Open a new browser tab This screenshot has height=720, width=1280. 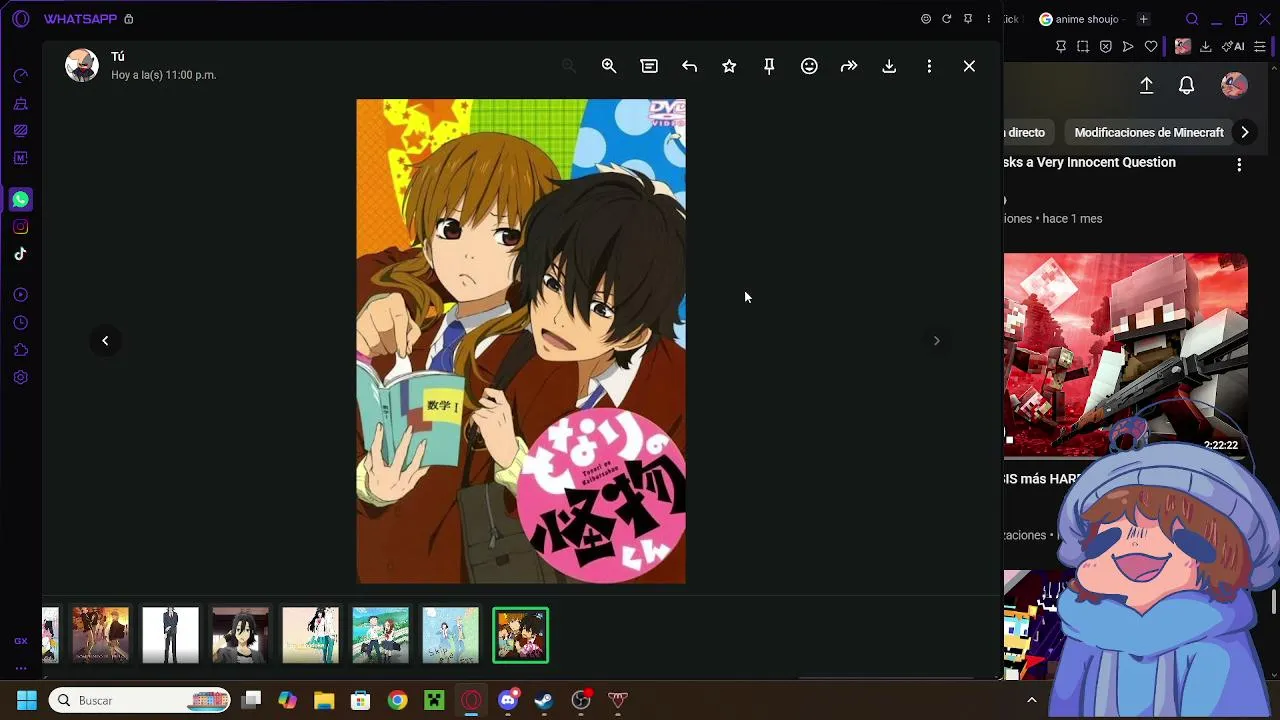point(1143,19)
